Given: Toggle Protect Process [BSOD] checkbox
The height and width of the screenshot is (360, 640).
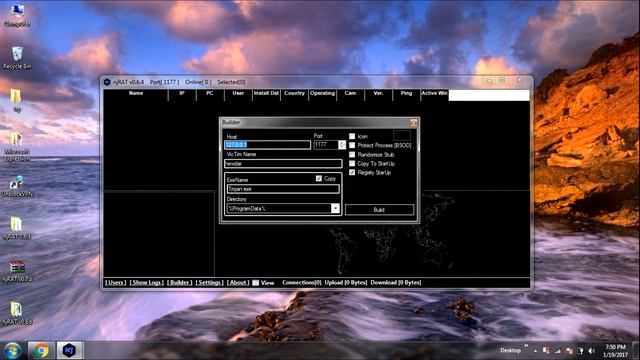Looking at the screenshot, I should (352, 145).
